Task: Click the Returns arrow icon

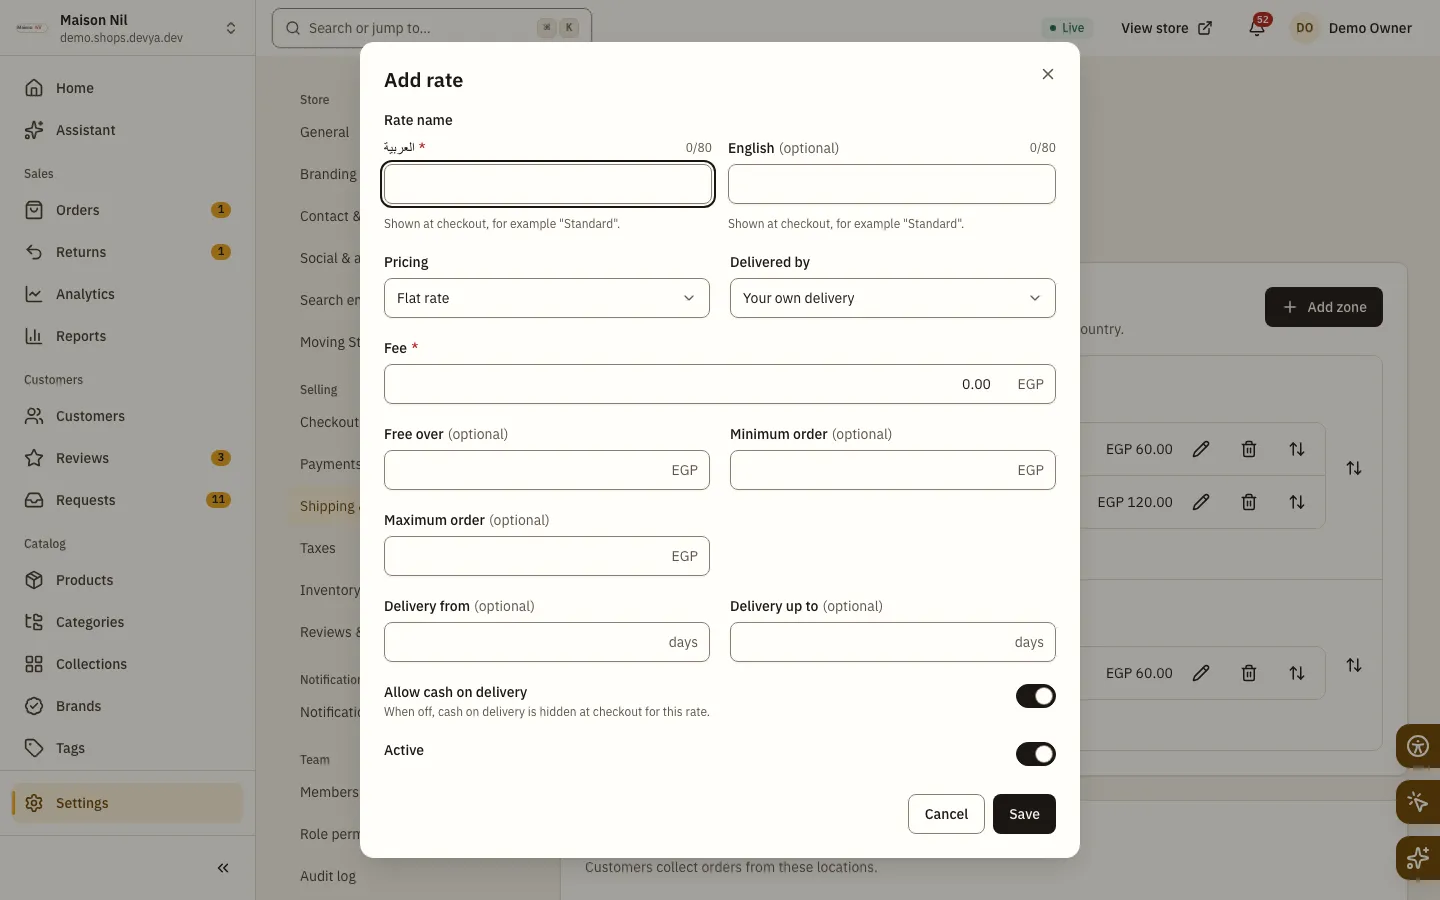Action: pyautogui.click(x=34, y=252)
